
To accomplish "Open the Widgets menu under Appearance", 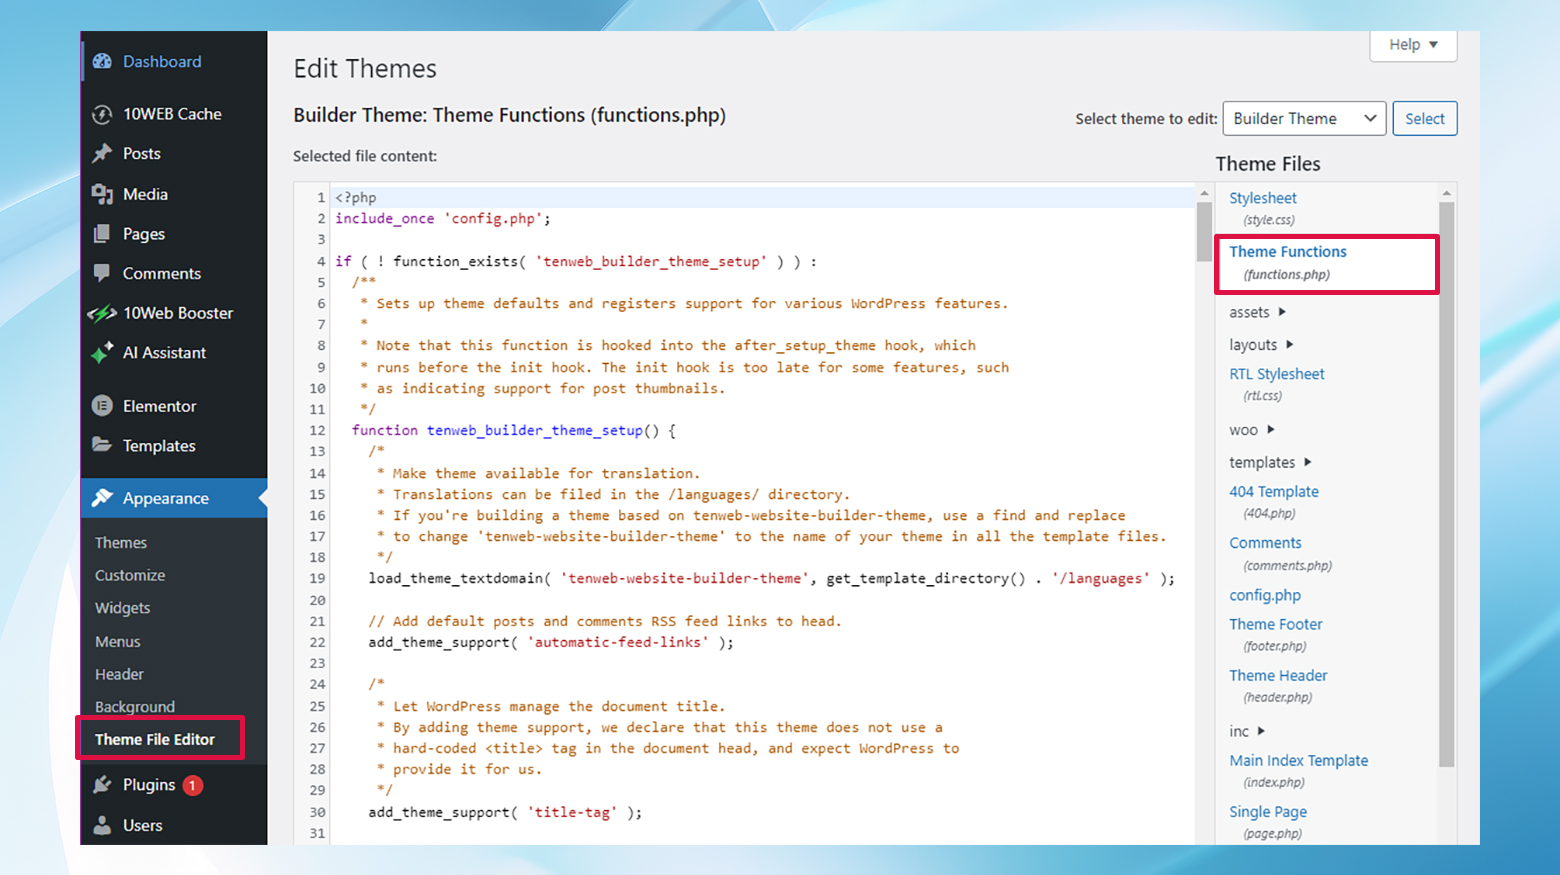I will (122, 607).
